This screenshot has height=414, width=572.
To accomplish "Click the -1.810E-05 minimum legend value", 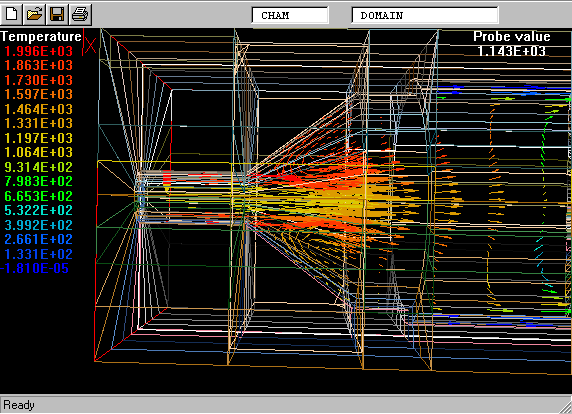I will tap(35, 268).
